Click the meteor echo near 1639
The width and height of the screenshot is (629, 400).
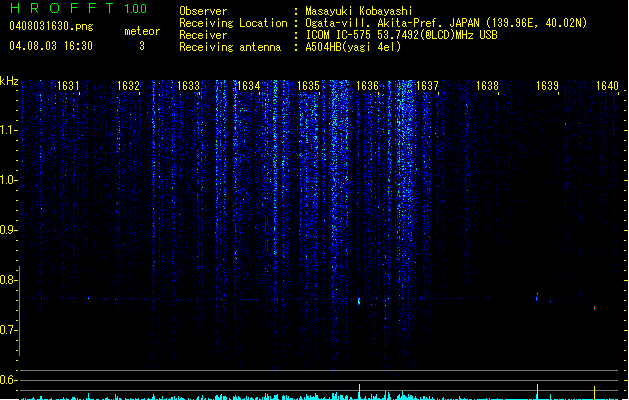click(x=537, y=297)
